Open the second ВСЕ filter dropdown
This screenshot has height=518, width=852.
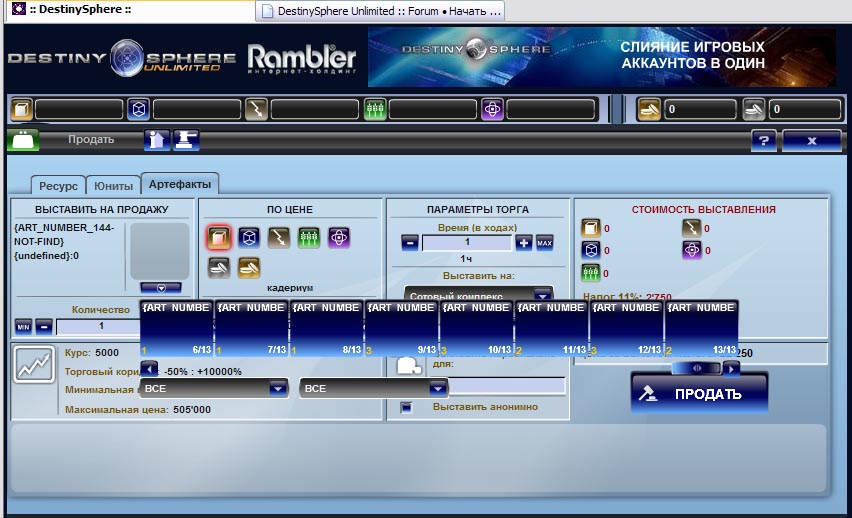(373, 389)
